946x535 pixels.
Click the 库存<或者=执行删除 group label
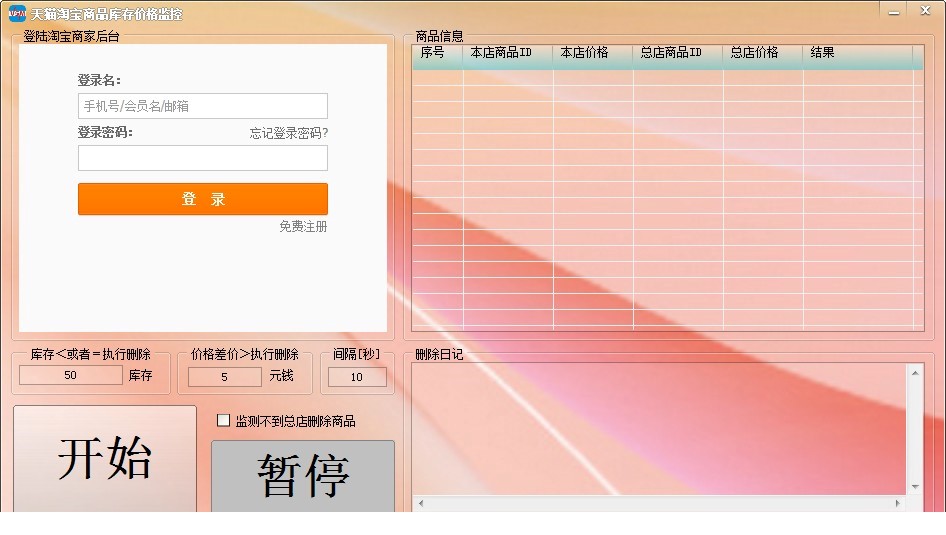click(90, 354)
